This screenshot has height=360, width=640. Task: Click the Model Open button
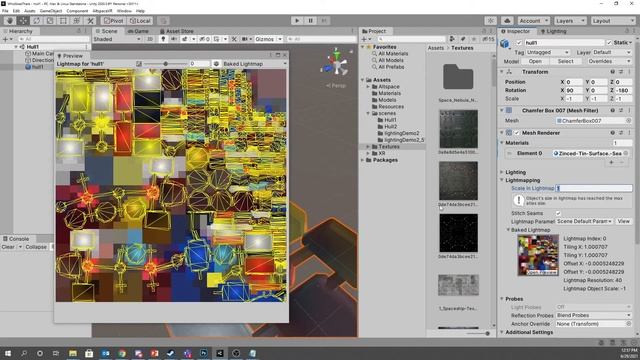click(x=535, y=61)
